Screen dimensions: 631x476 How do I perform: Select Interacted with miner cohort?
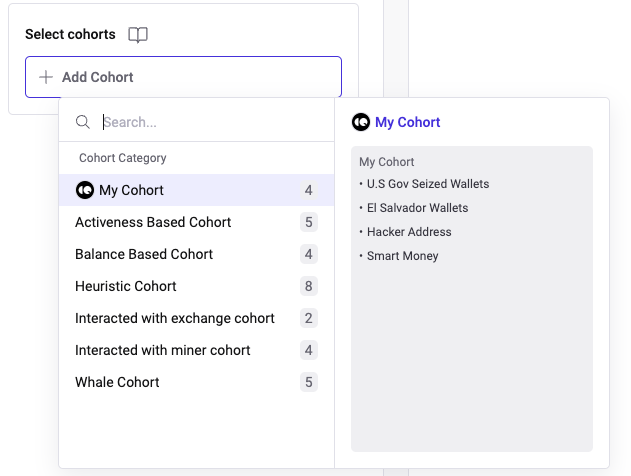(x=163, y=350)
